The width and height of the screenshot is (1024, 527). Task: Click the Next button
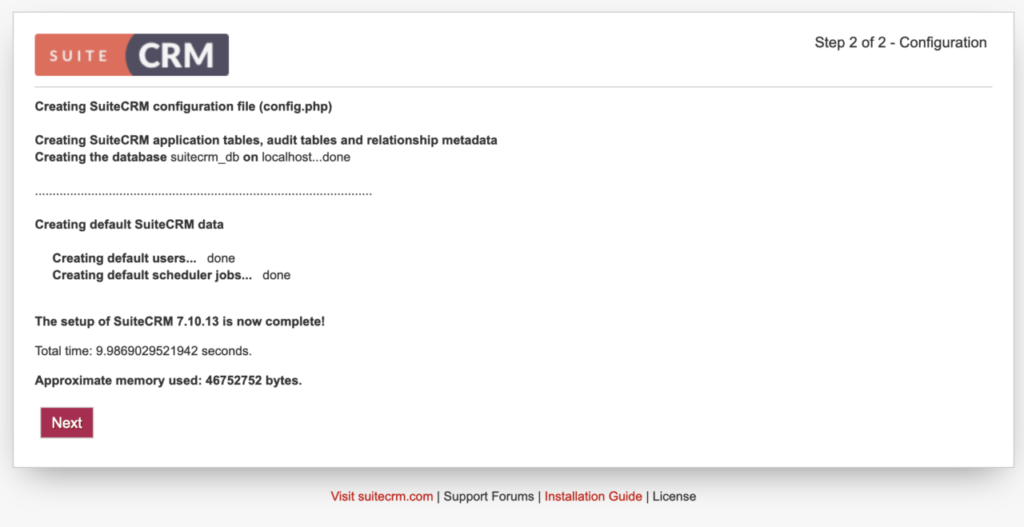pyautogui.click(x=67, y=423)
